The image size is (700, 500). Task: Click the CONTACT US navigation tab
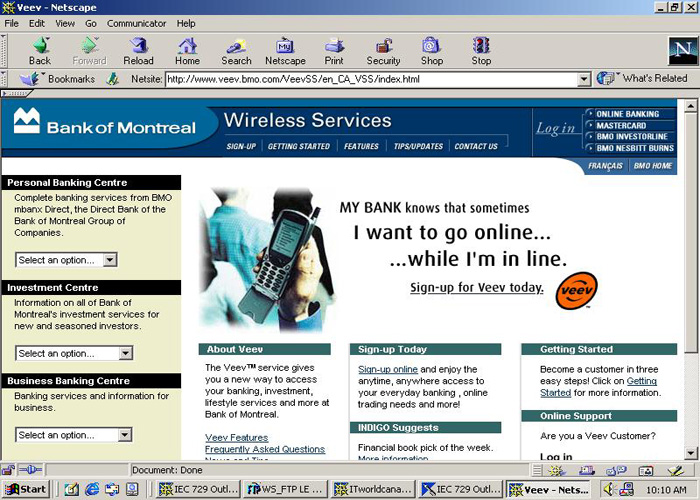[x=476, y=146]
